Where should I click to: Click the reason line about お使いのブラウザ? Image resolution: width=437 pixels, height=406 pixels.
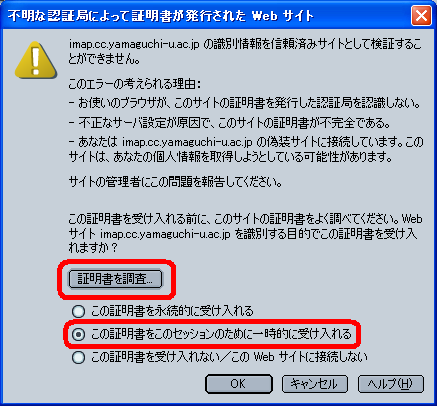point(245,103)
